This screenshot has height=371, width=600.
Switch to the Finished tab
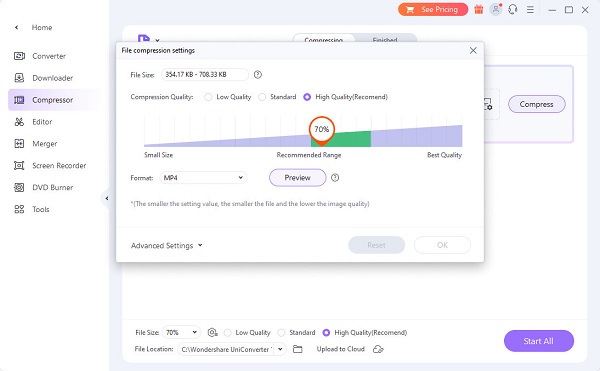pyautogui.click(x=385, y=39)
